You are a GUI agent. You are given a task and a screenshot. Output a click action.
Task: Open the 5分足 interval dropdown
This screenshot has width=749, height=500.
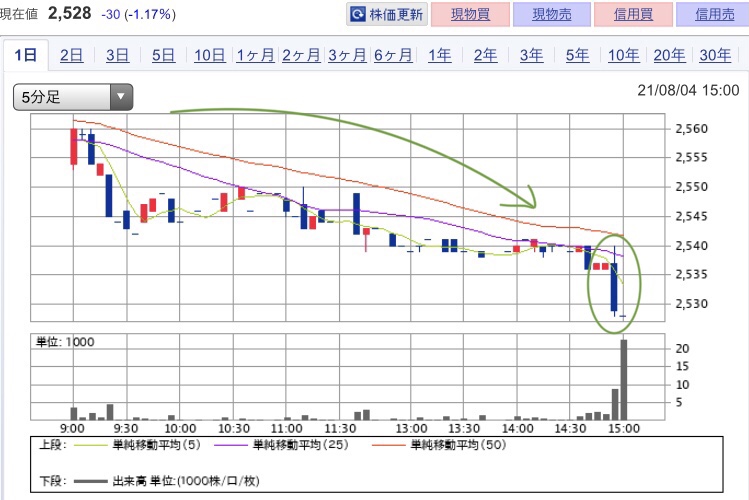coord(73,97)
